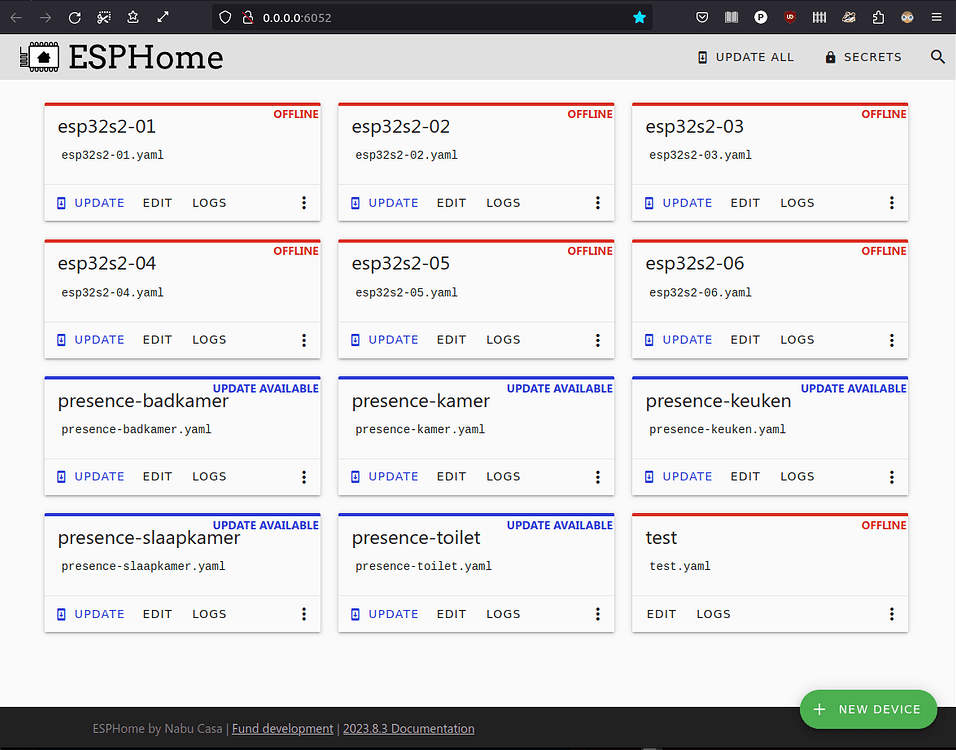This screenshot has width=956, height=750.
Task: Open the ESPHome search icon
Action: (937, 57)
